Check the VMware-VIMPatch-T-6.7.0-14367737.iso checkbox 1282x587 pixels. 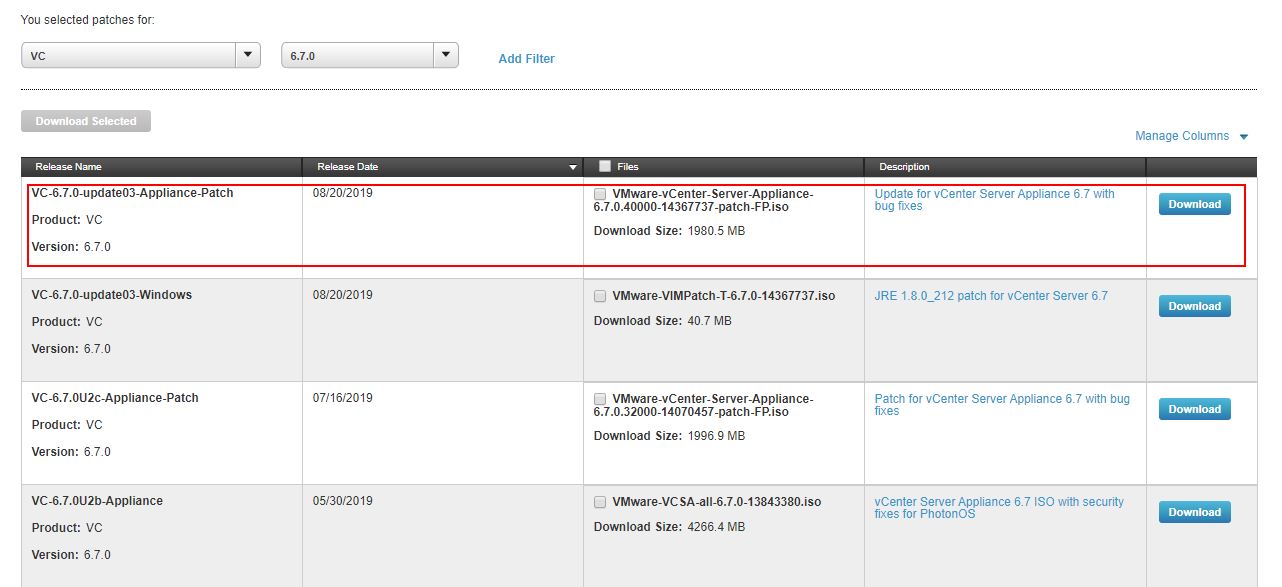pyautogui.click(x=600, y=296)
